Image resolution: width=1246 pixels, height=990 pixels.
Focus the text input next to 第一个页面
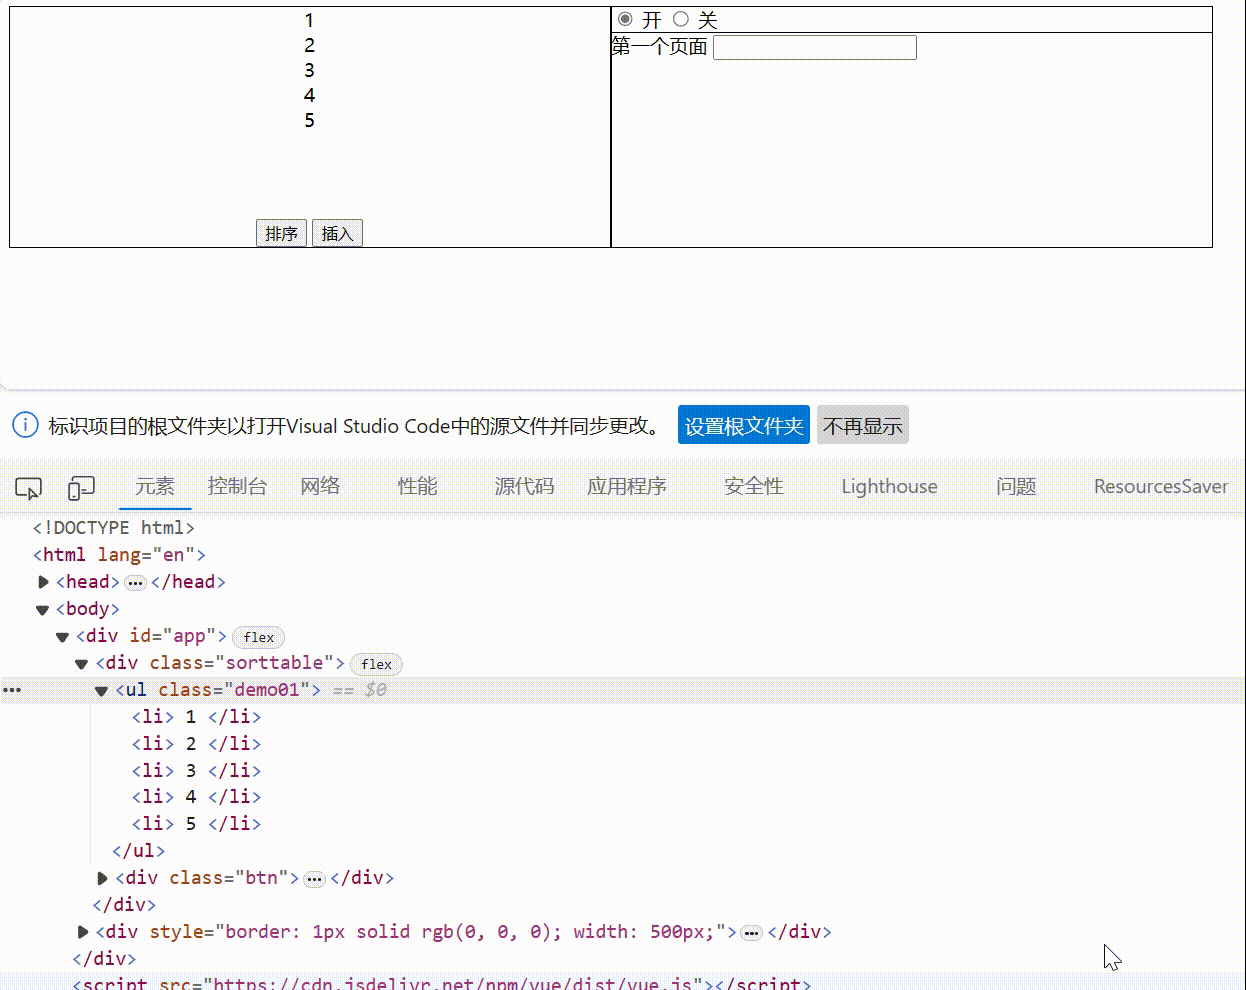pyautogui.click(x=815, y=47)
